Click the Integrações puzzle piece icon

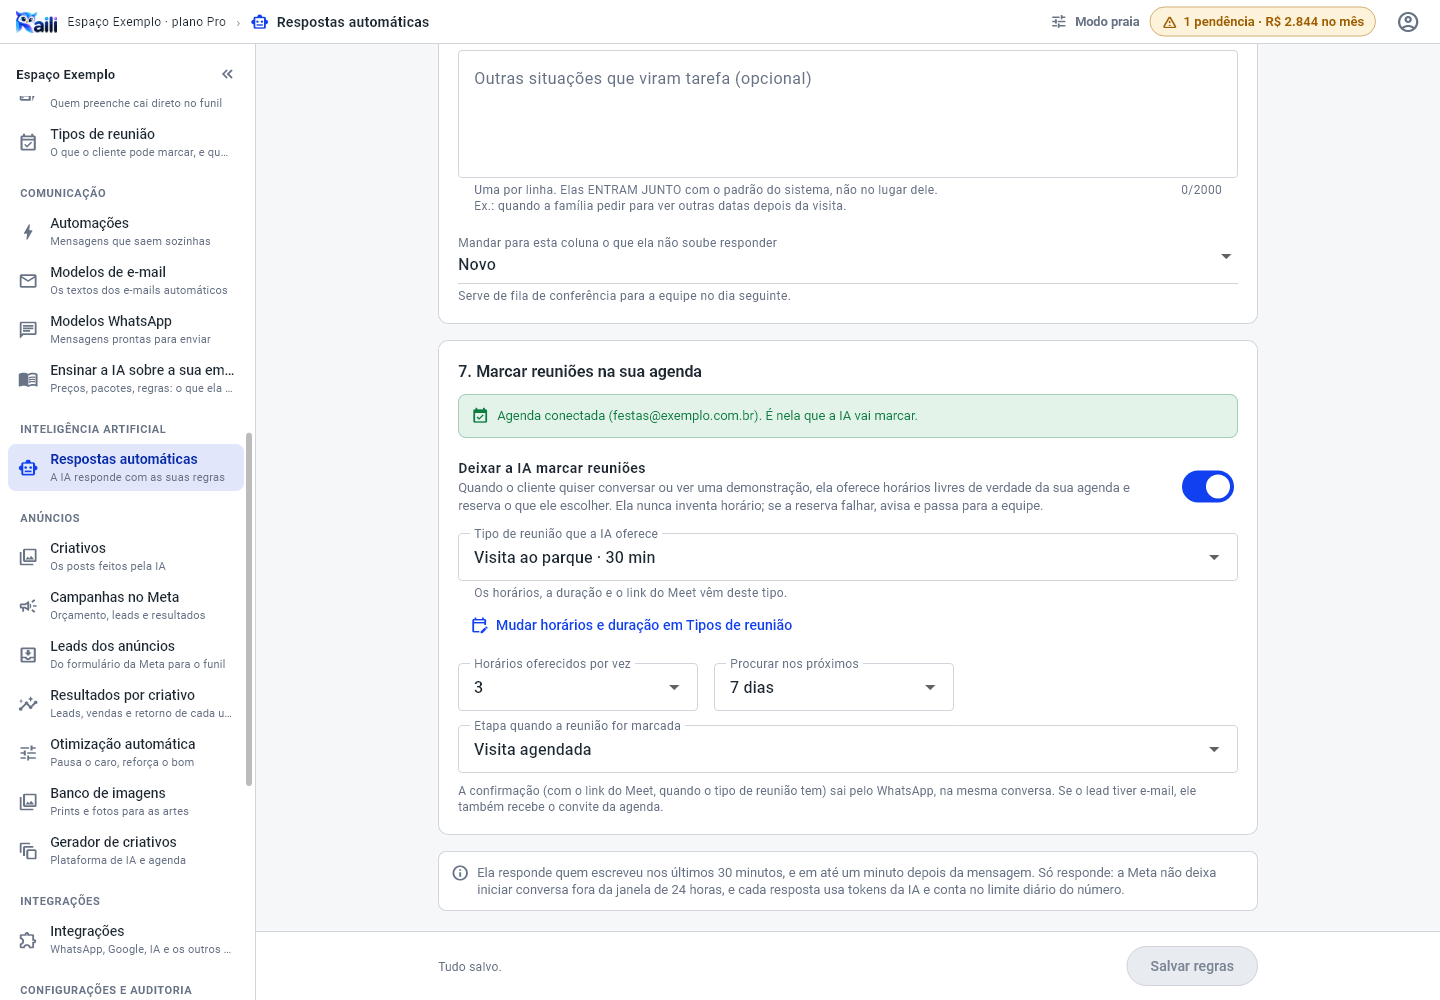(28, 940)
